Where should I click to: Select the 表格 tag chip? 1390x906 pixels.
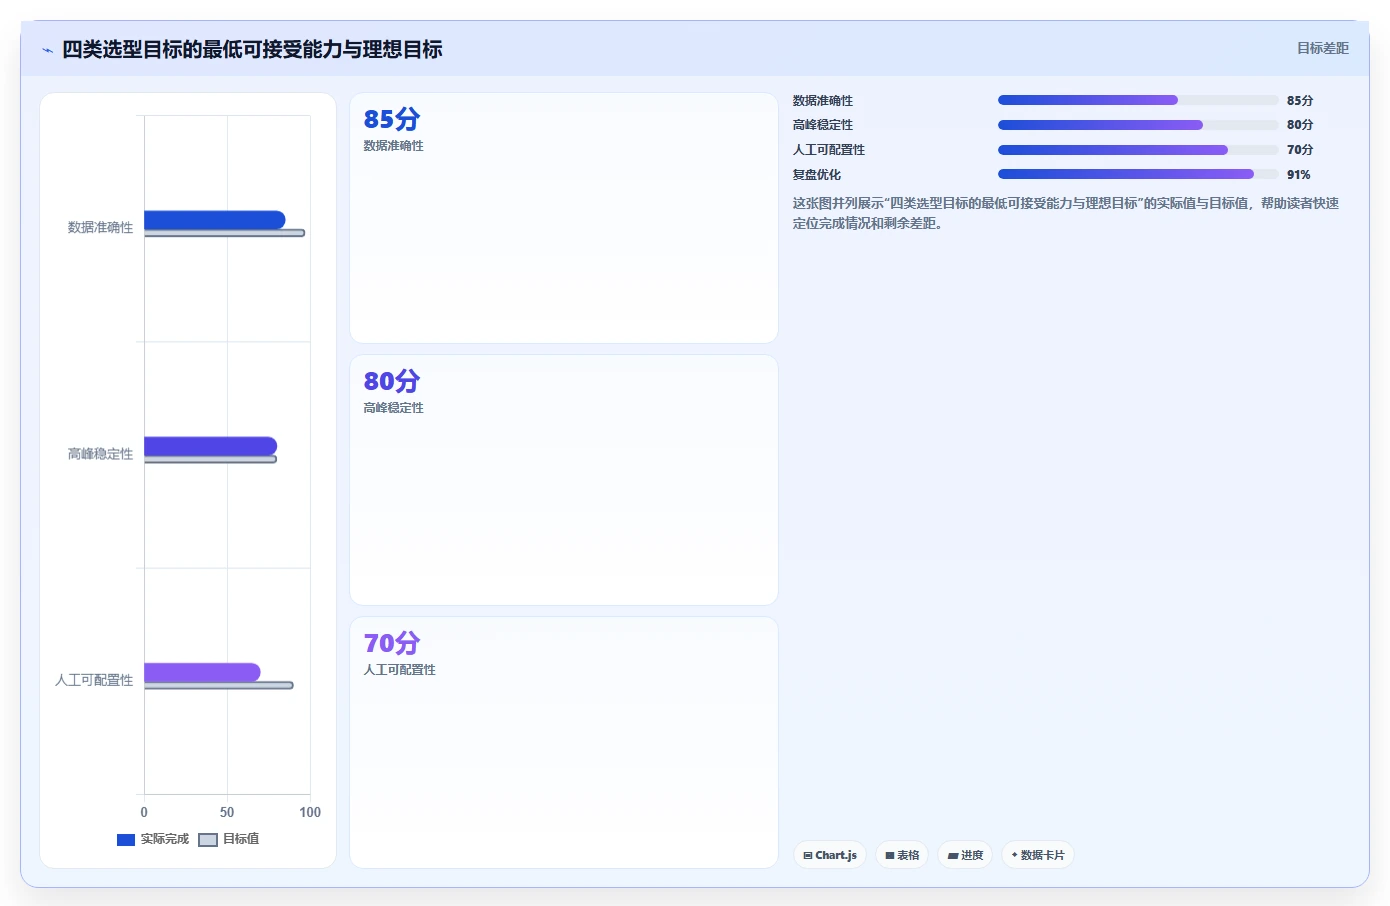tap(902, 855)
